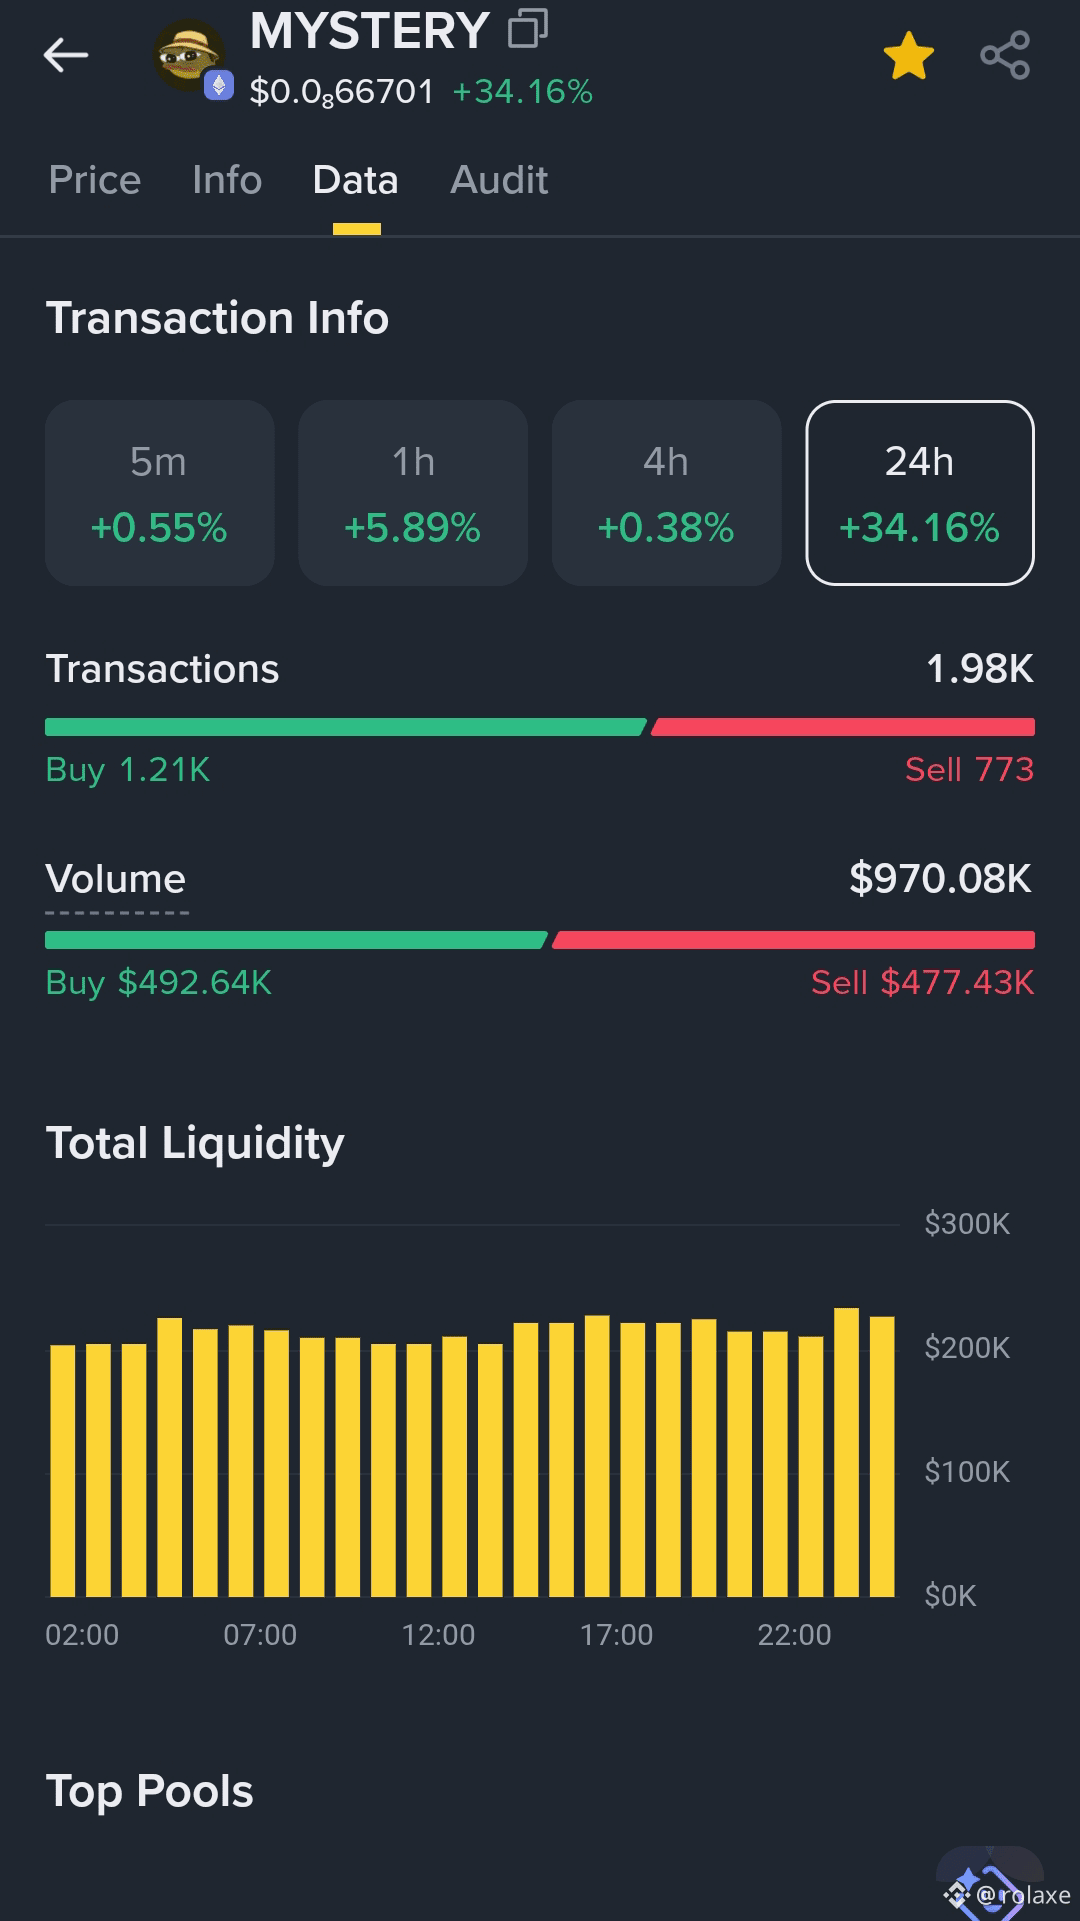Viewport: 1080px width, 1921px height.
Task: Open the Audit tab
Action: [x=499, y=180]
